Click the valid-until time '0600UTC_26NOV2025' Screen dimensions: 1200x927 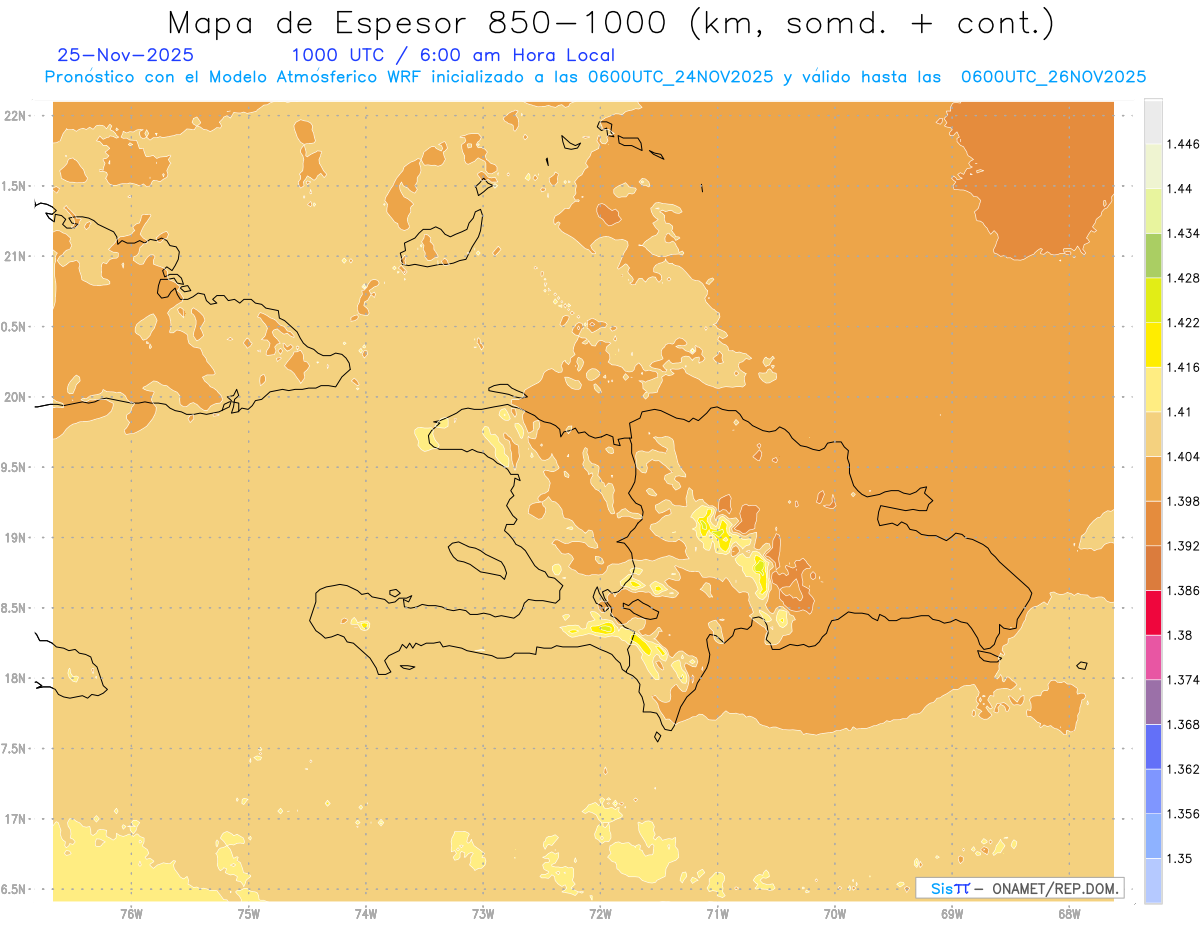(x=1053, y=77)
